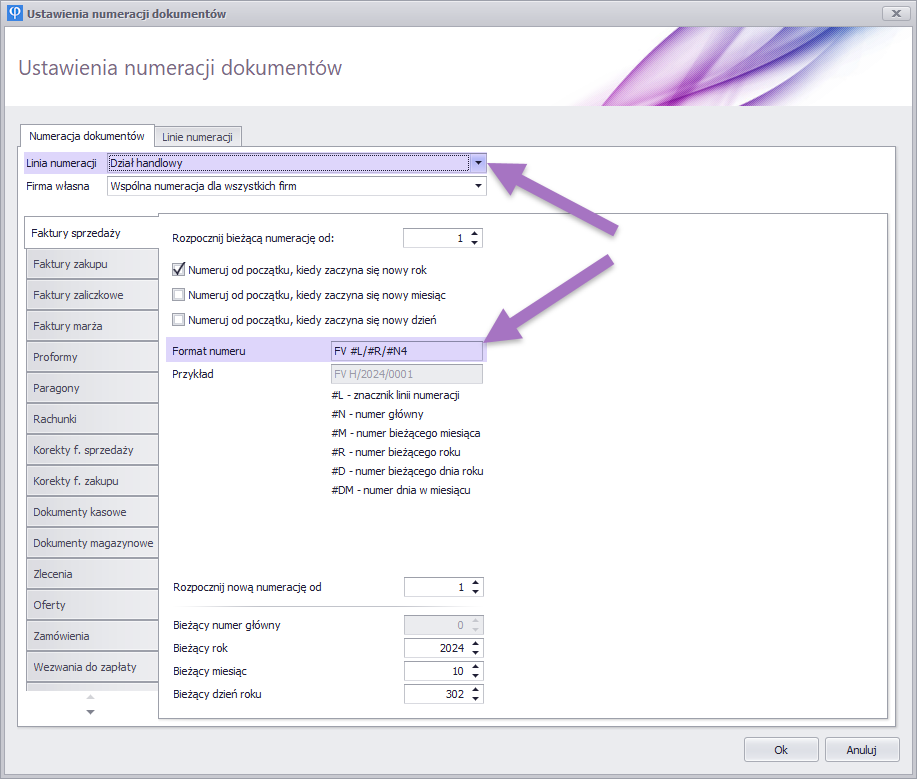
Task: Click the Format numeru input field
Action: [x=406, y=351]
